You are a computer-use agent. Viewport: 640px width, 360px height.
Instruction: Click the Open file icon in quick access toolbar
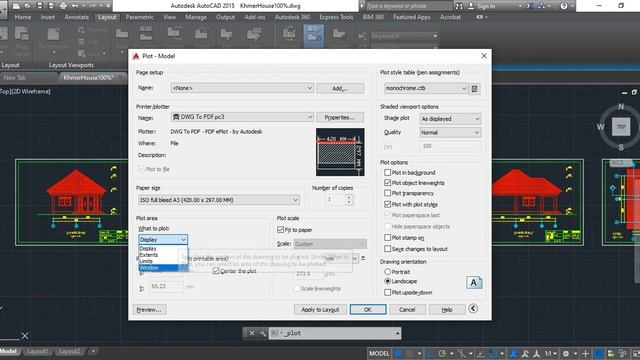pos(28,6)
